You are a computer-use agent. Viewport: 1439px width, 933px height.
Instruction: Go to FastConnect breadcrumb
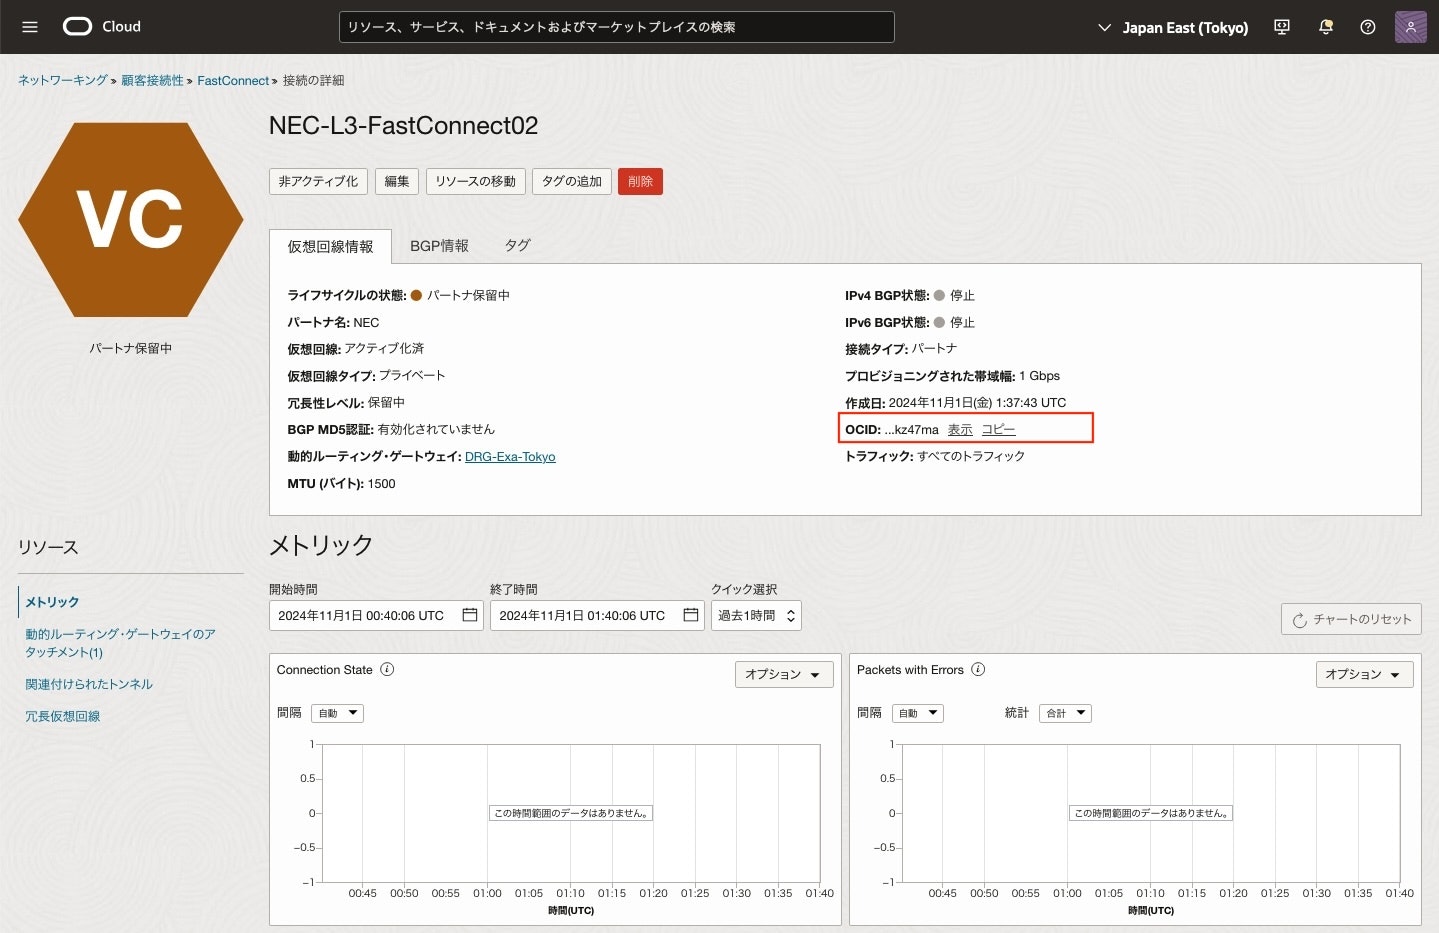point(233,80)
